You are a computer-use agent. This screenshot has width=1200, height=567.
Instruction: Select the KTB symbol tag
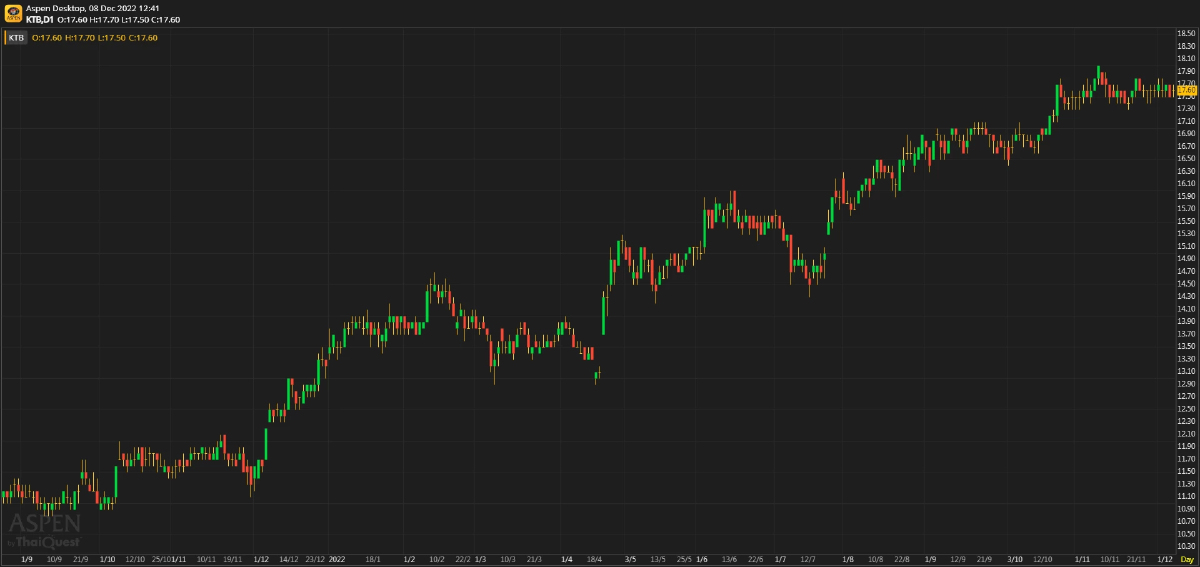(x=16, y=38)
